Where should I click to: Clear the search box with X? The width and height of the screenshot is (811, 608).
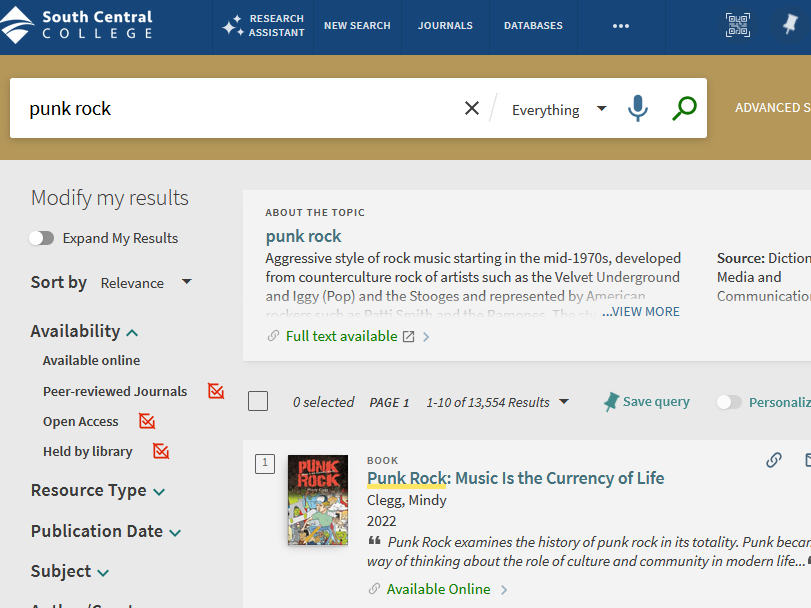[472, 108]
